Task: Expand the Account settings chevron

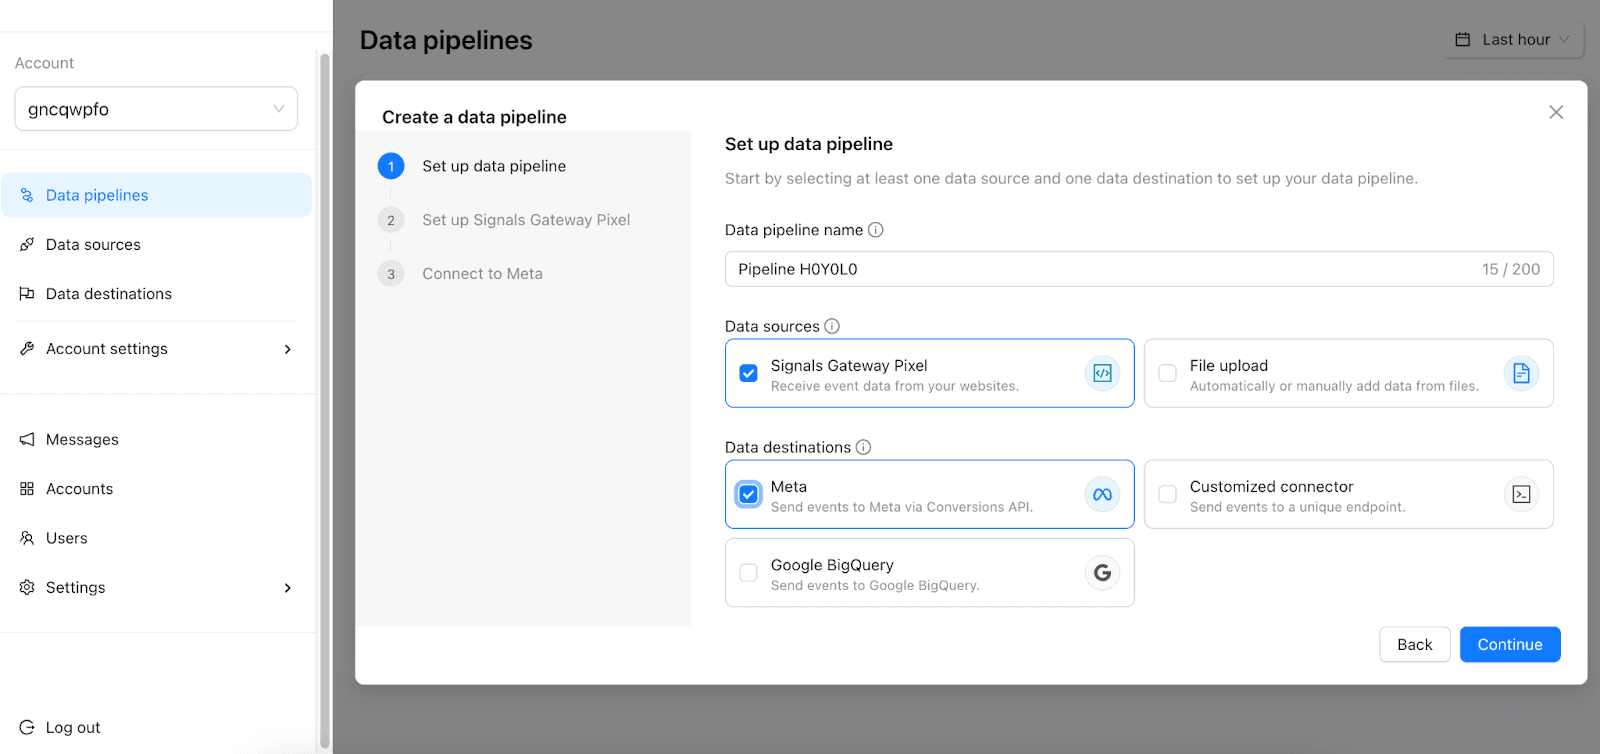Action: point(288,349)
